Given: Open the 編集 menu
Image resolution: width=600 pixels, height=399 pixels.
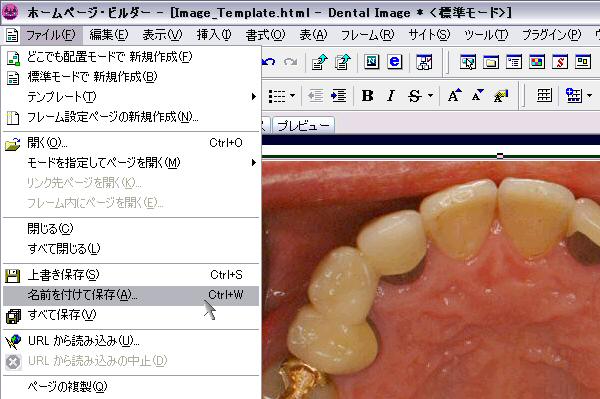Looking at the screenshot, I should click(109, 35).
